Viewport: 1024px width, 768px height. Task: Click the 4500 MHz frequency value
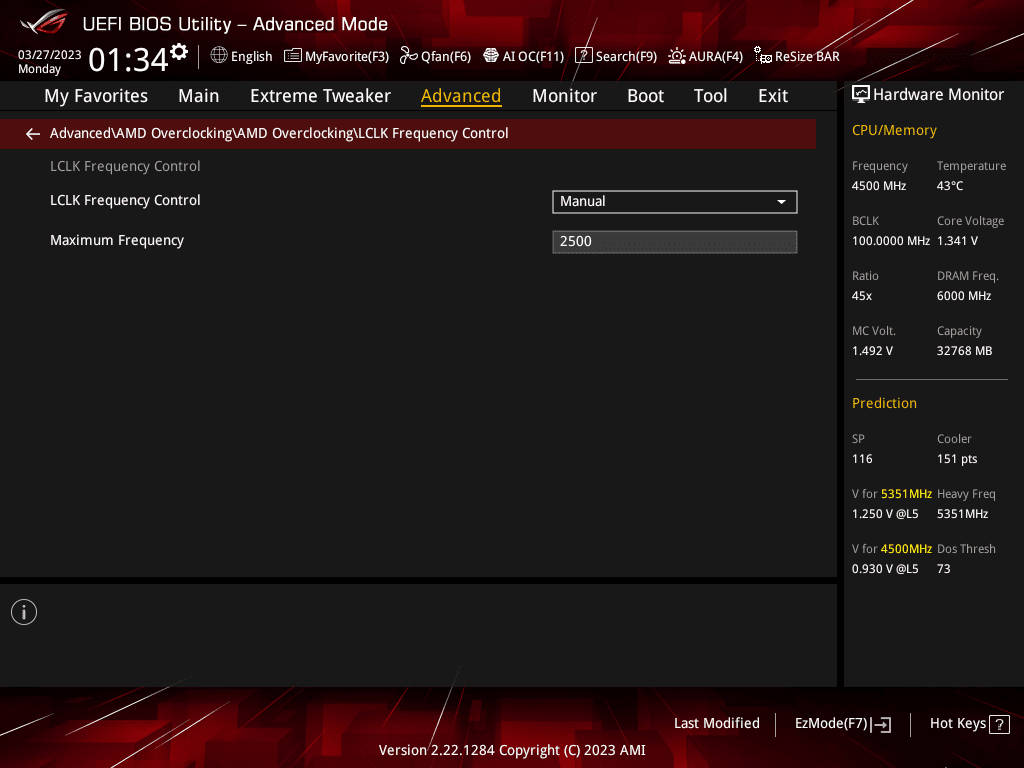pos(879,186)
